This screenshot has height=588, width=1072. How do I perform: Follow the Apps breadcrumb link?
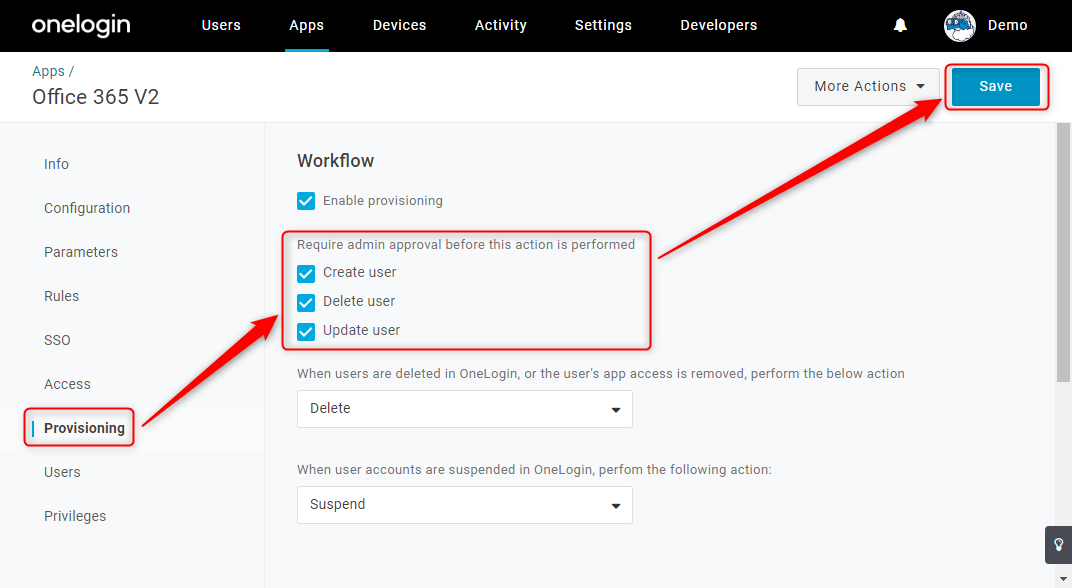[49, 71]
